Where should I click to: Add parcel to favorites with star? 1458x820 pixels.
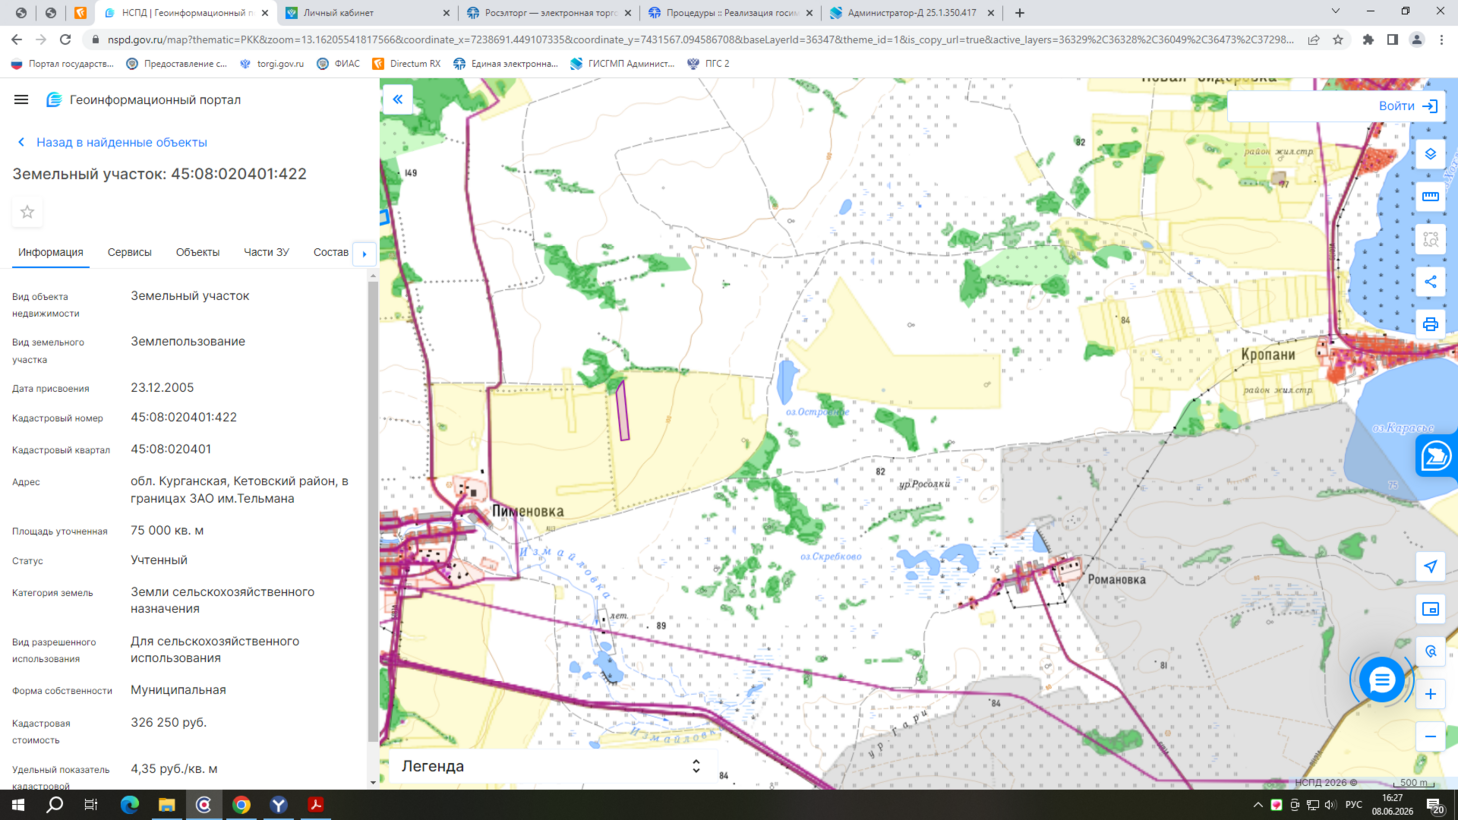click(27, 212)
